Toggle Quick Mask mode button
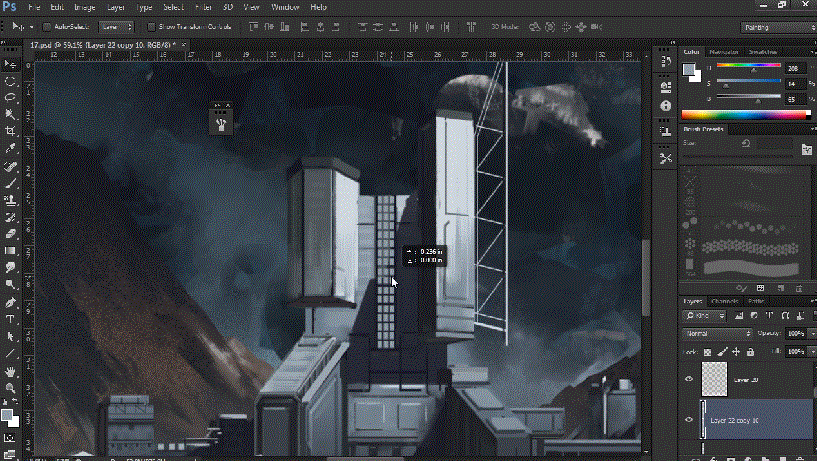Viewport: 817px width, 461px height. [10, 438]
